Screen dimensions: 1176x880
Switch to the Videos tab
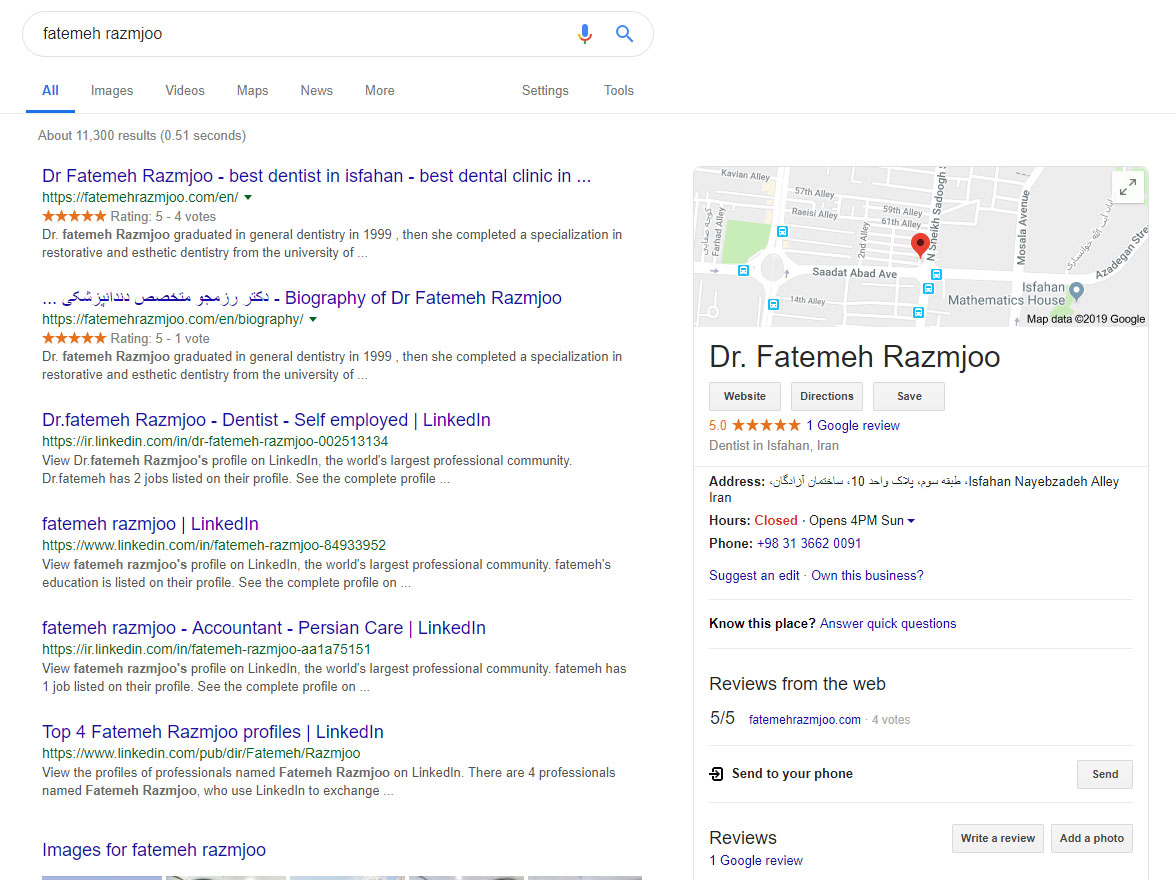click(184, 90)
